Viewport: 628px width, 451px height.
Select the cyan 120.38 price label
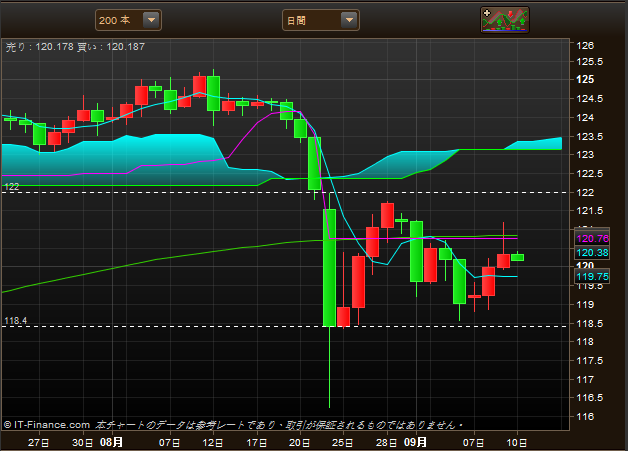[x=592, y=253]
